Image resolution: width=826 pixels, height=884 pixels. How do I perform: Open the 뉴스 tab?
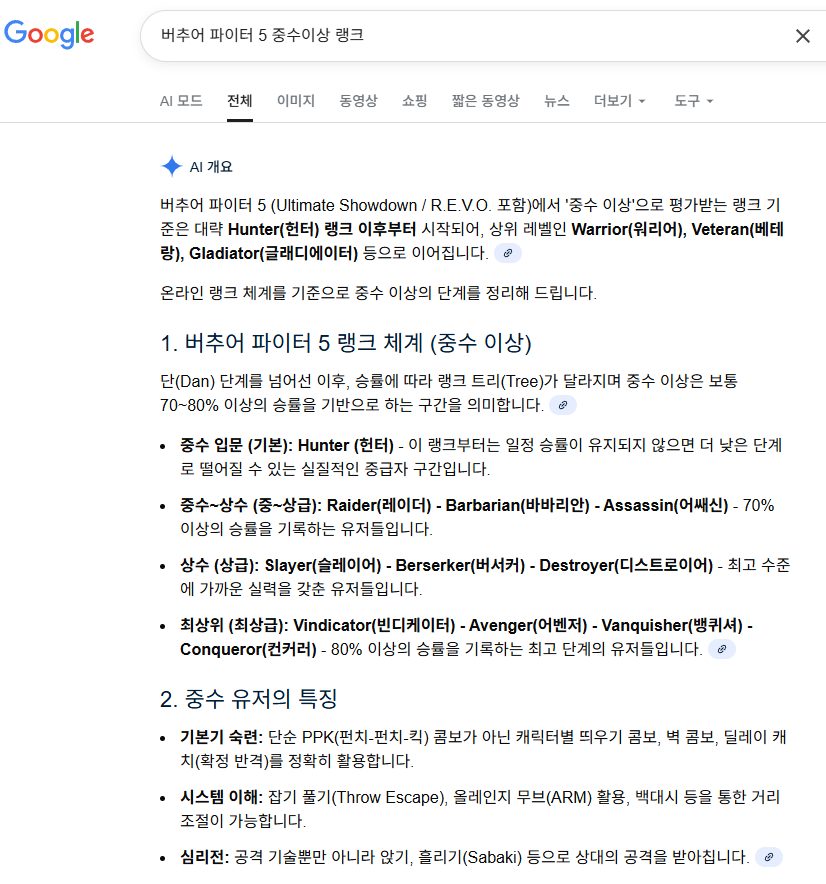[x=556, y=100]
